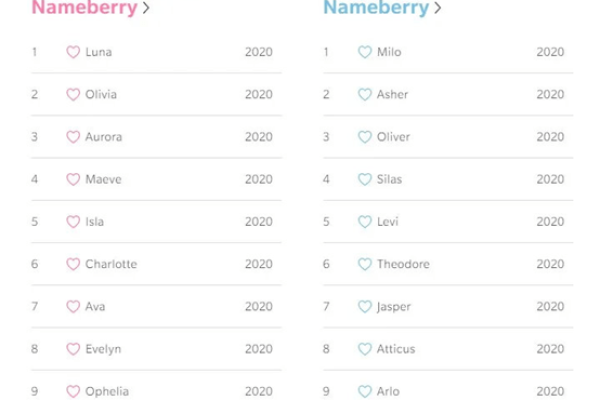600x400 pixels.
Task: Click the heart icon beside Ophelia
Action: point(73,391)
